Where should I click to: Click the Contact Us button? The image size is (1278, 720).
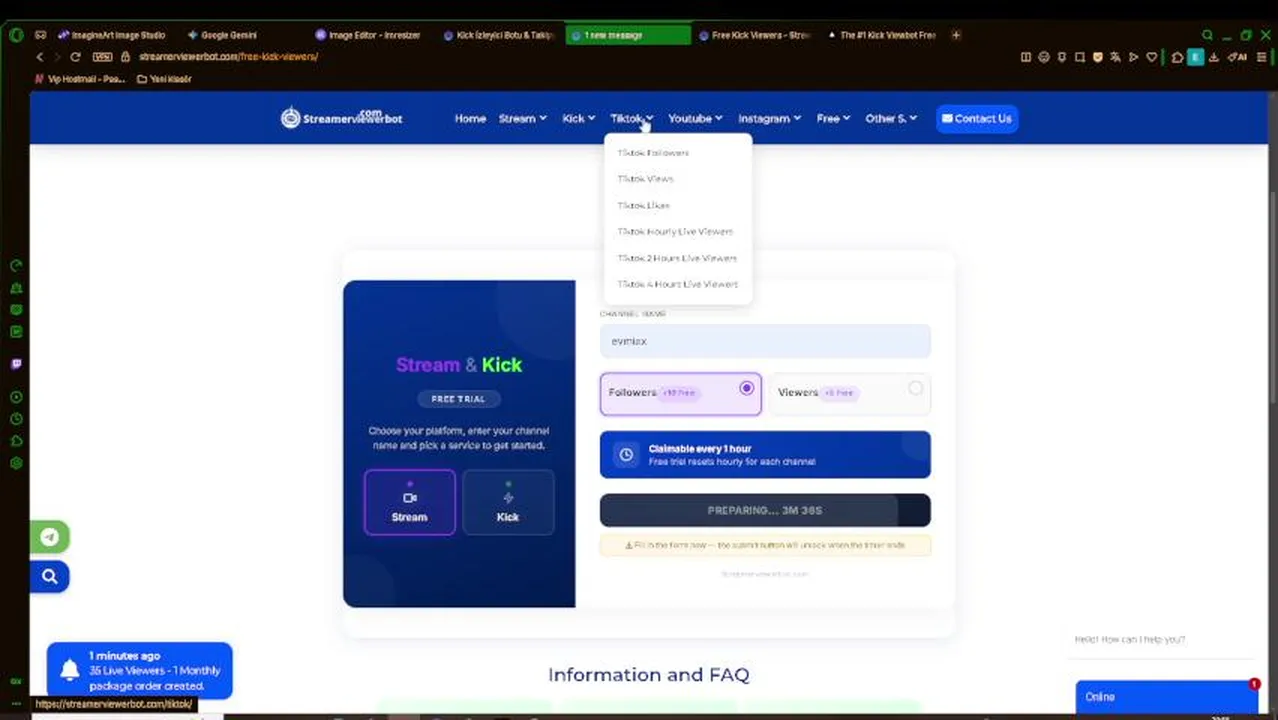click(x=977, y=118)
